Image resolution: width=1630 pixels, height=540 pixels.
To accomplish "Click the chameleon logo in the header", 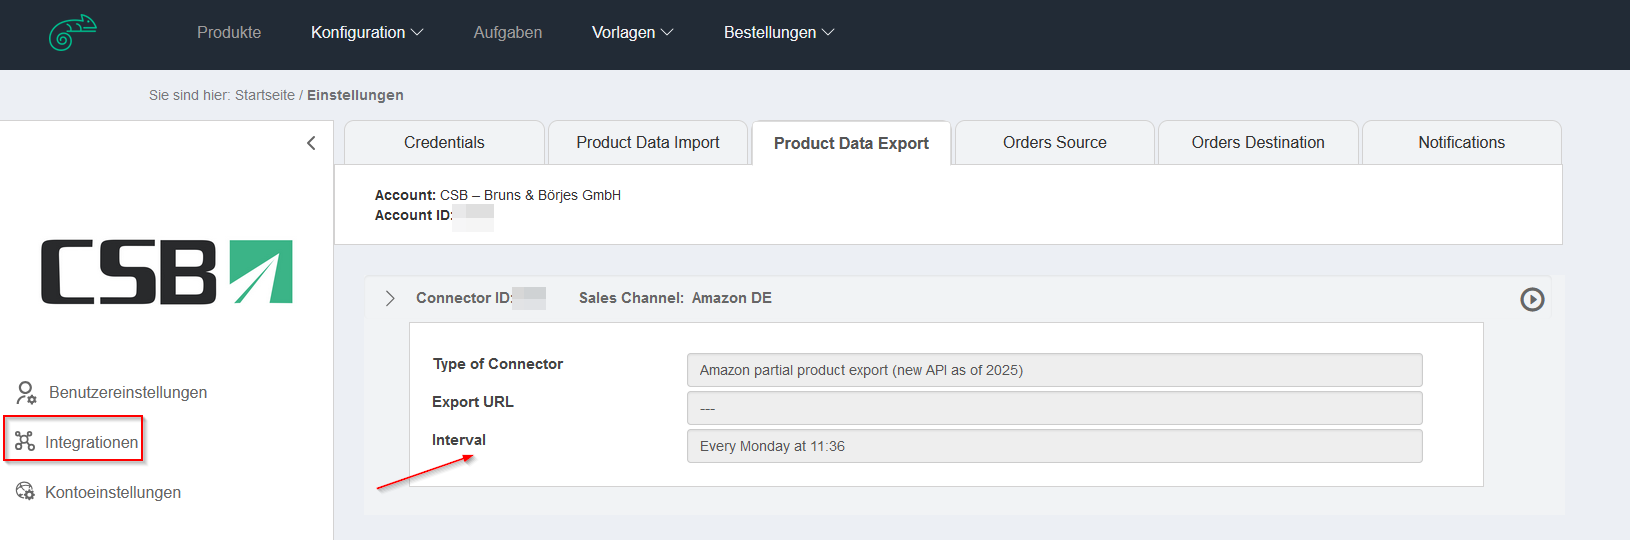I will tap(73, 32).
